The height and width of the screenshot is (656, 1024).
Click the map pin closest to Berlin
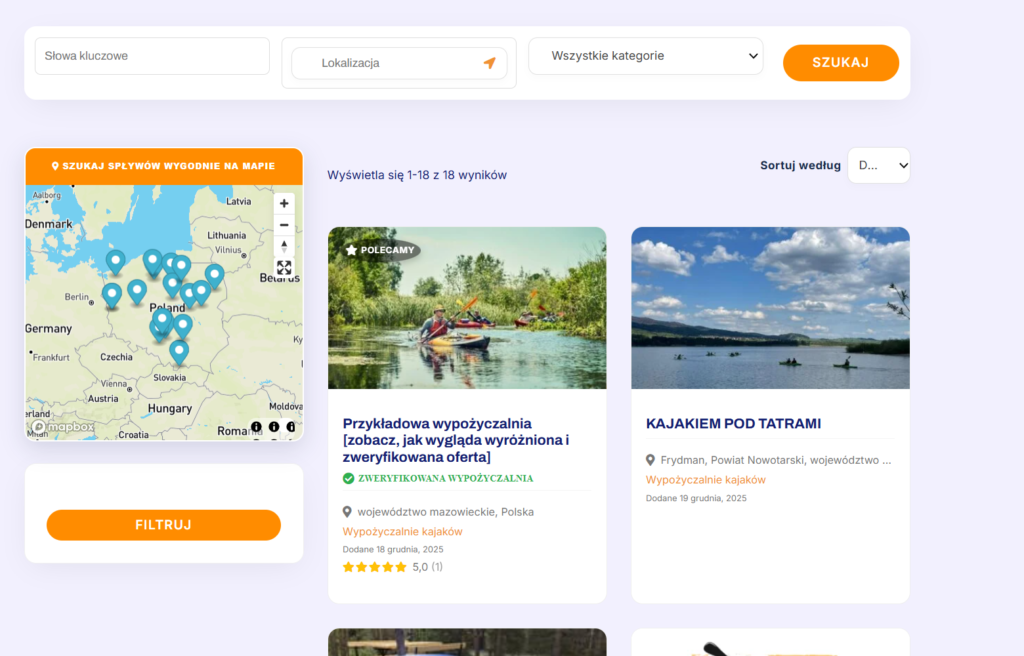coord(112,293)
